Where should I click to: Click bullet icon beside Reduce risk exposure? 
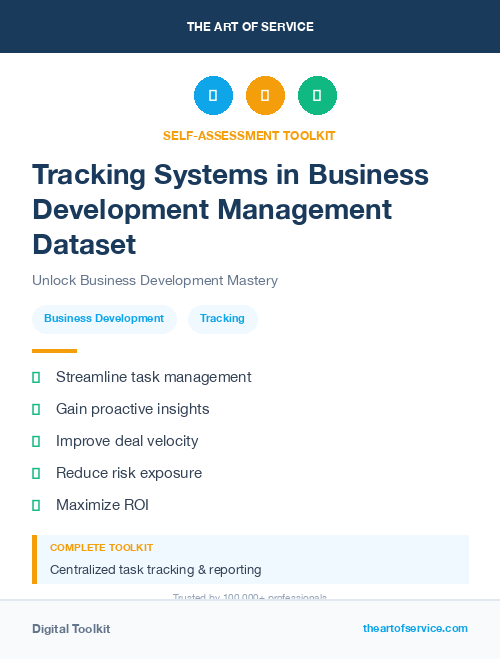[36, 473]
